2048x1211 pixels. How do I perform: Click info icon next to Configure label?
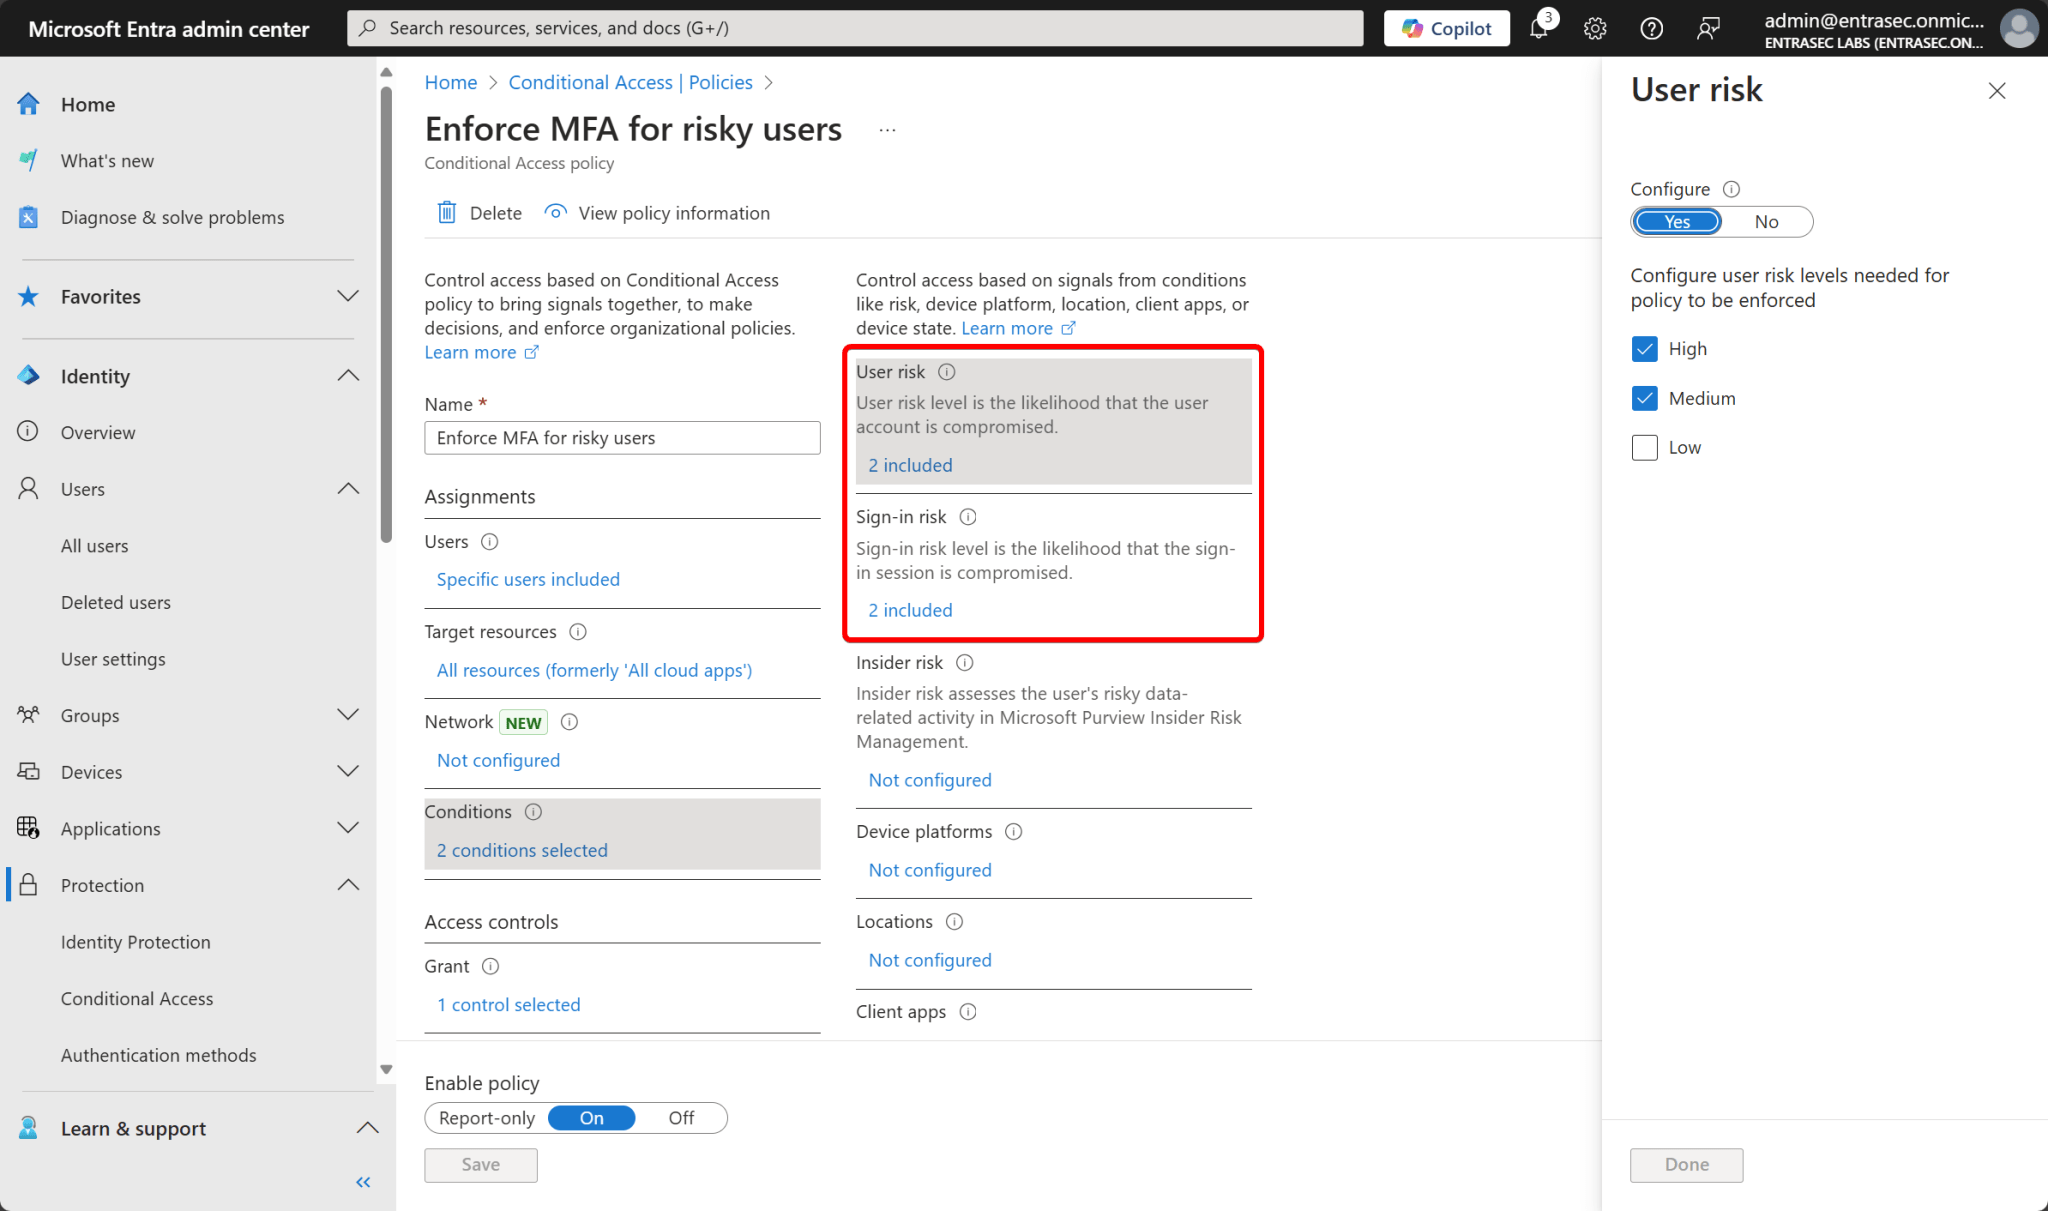[1732, 189]
